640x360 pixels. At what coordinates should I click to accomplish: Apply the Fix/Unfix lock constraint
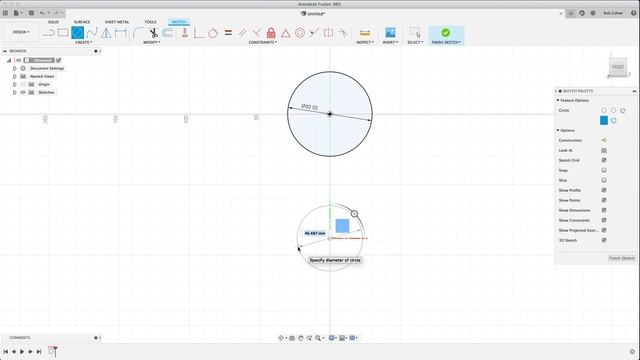point(271,33)
